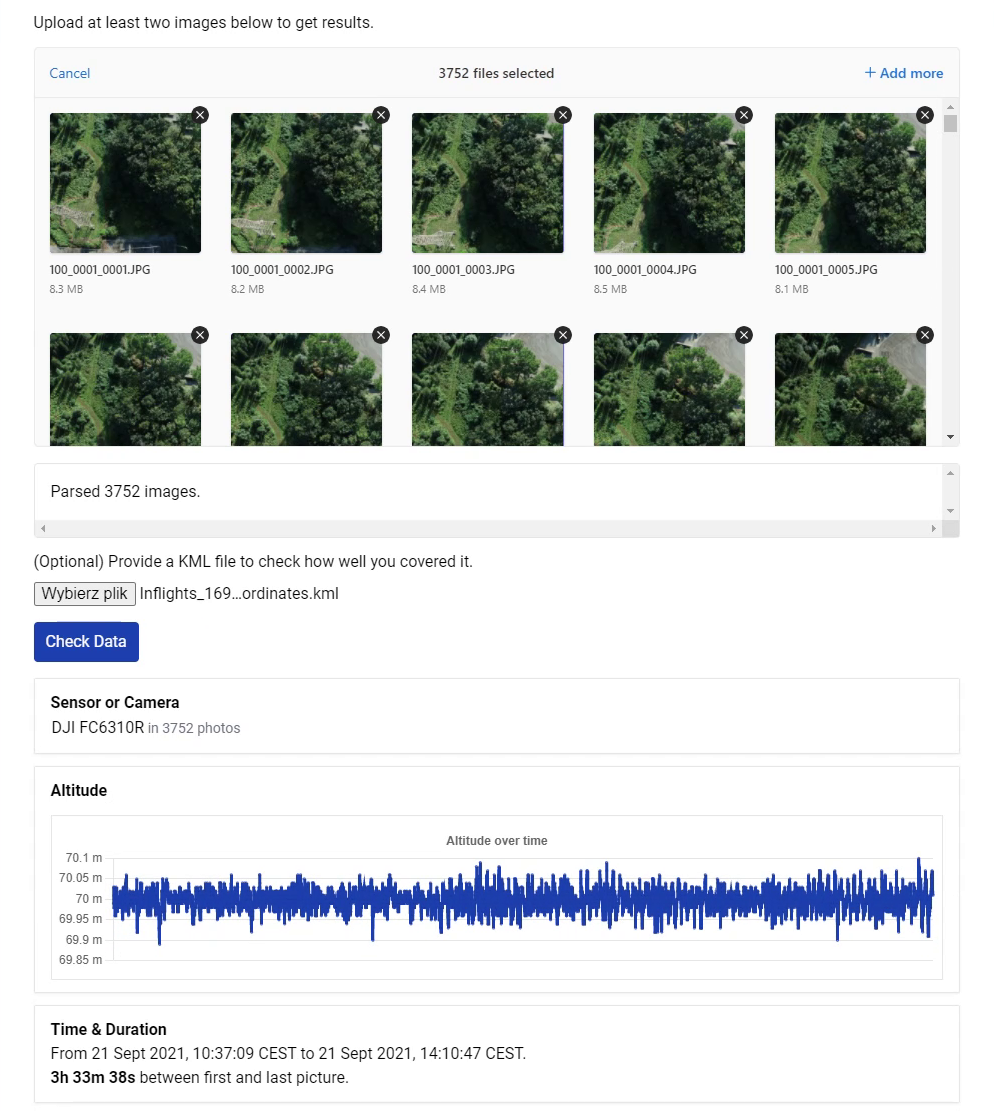
Task: Click X icon on second-row third thumbnail
Action: (563, 335)
